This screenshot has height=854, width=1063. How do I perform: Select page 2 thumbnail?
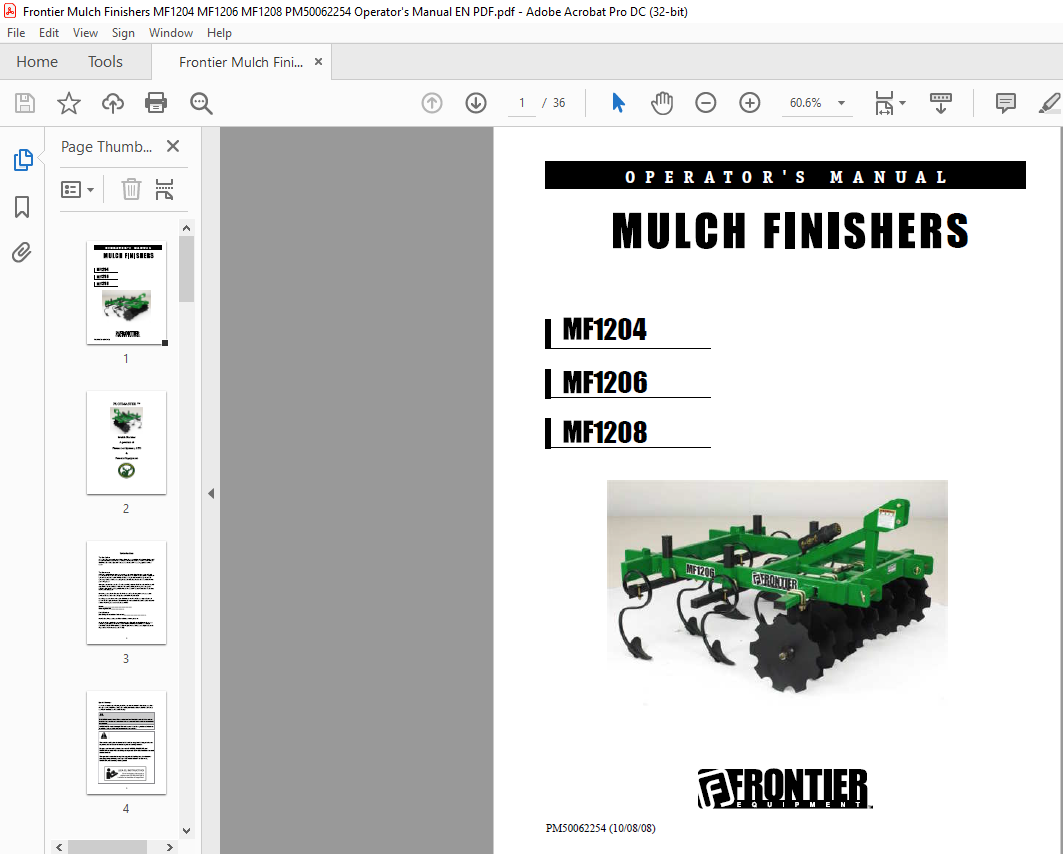point(126,443)
